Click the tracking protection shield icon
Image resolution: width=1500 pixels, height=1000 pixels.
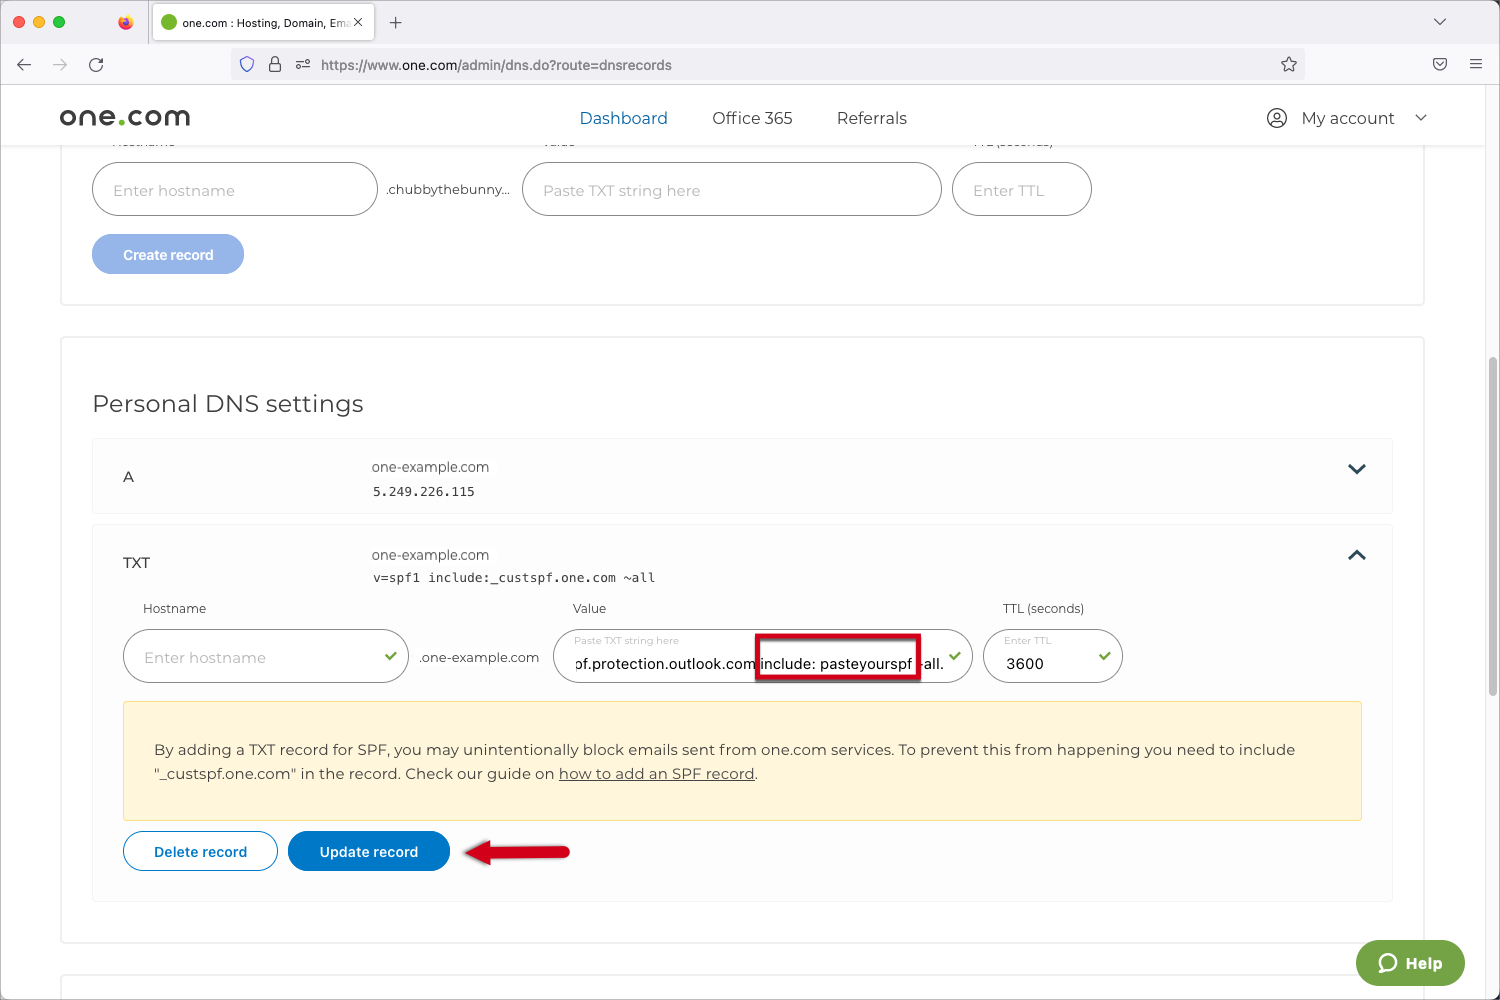click(246, 64)
